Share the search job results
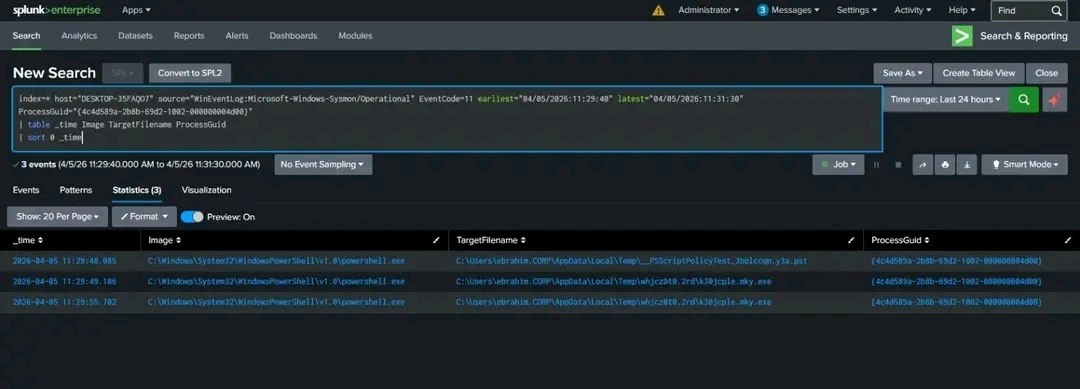Viewport: 1080px width, 389px height. click(922, 165)
